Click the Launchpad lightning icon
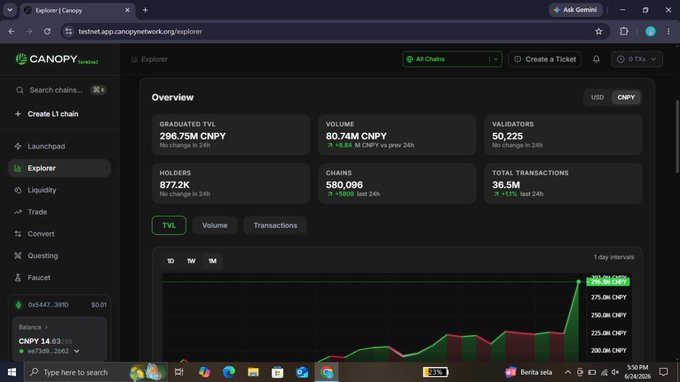680x382 pixels. click(18, 146)
